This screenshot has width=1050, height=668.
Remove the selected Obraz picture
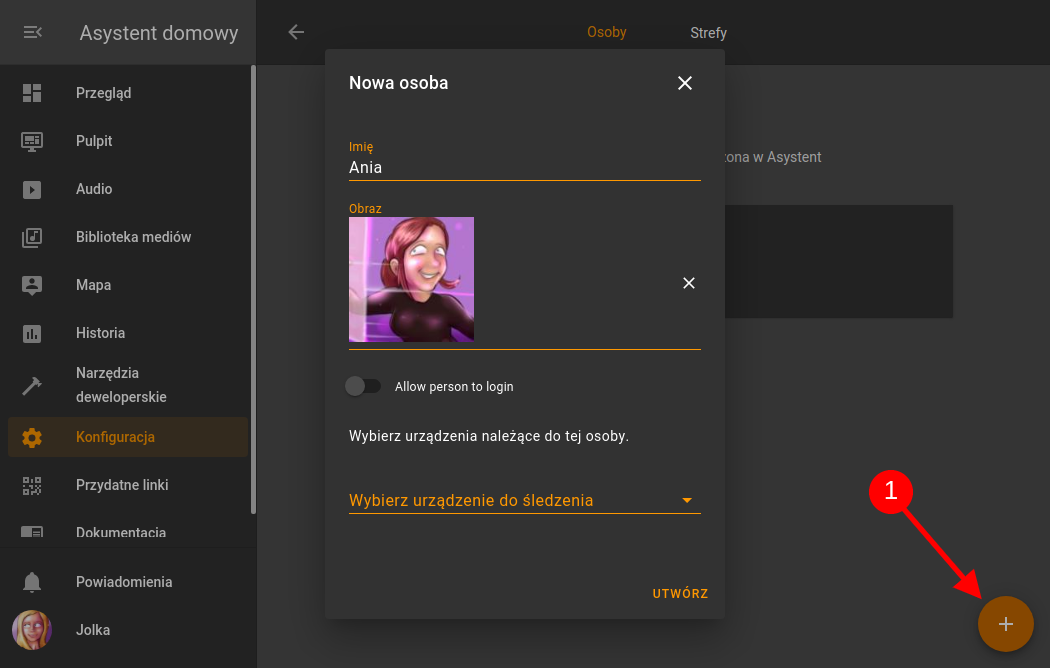coord(688,283)
